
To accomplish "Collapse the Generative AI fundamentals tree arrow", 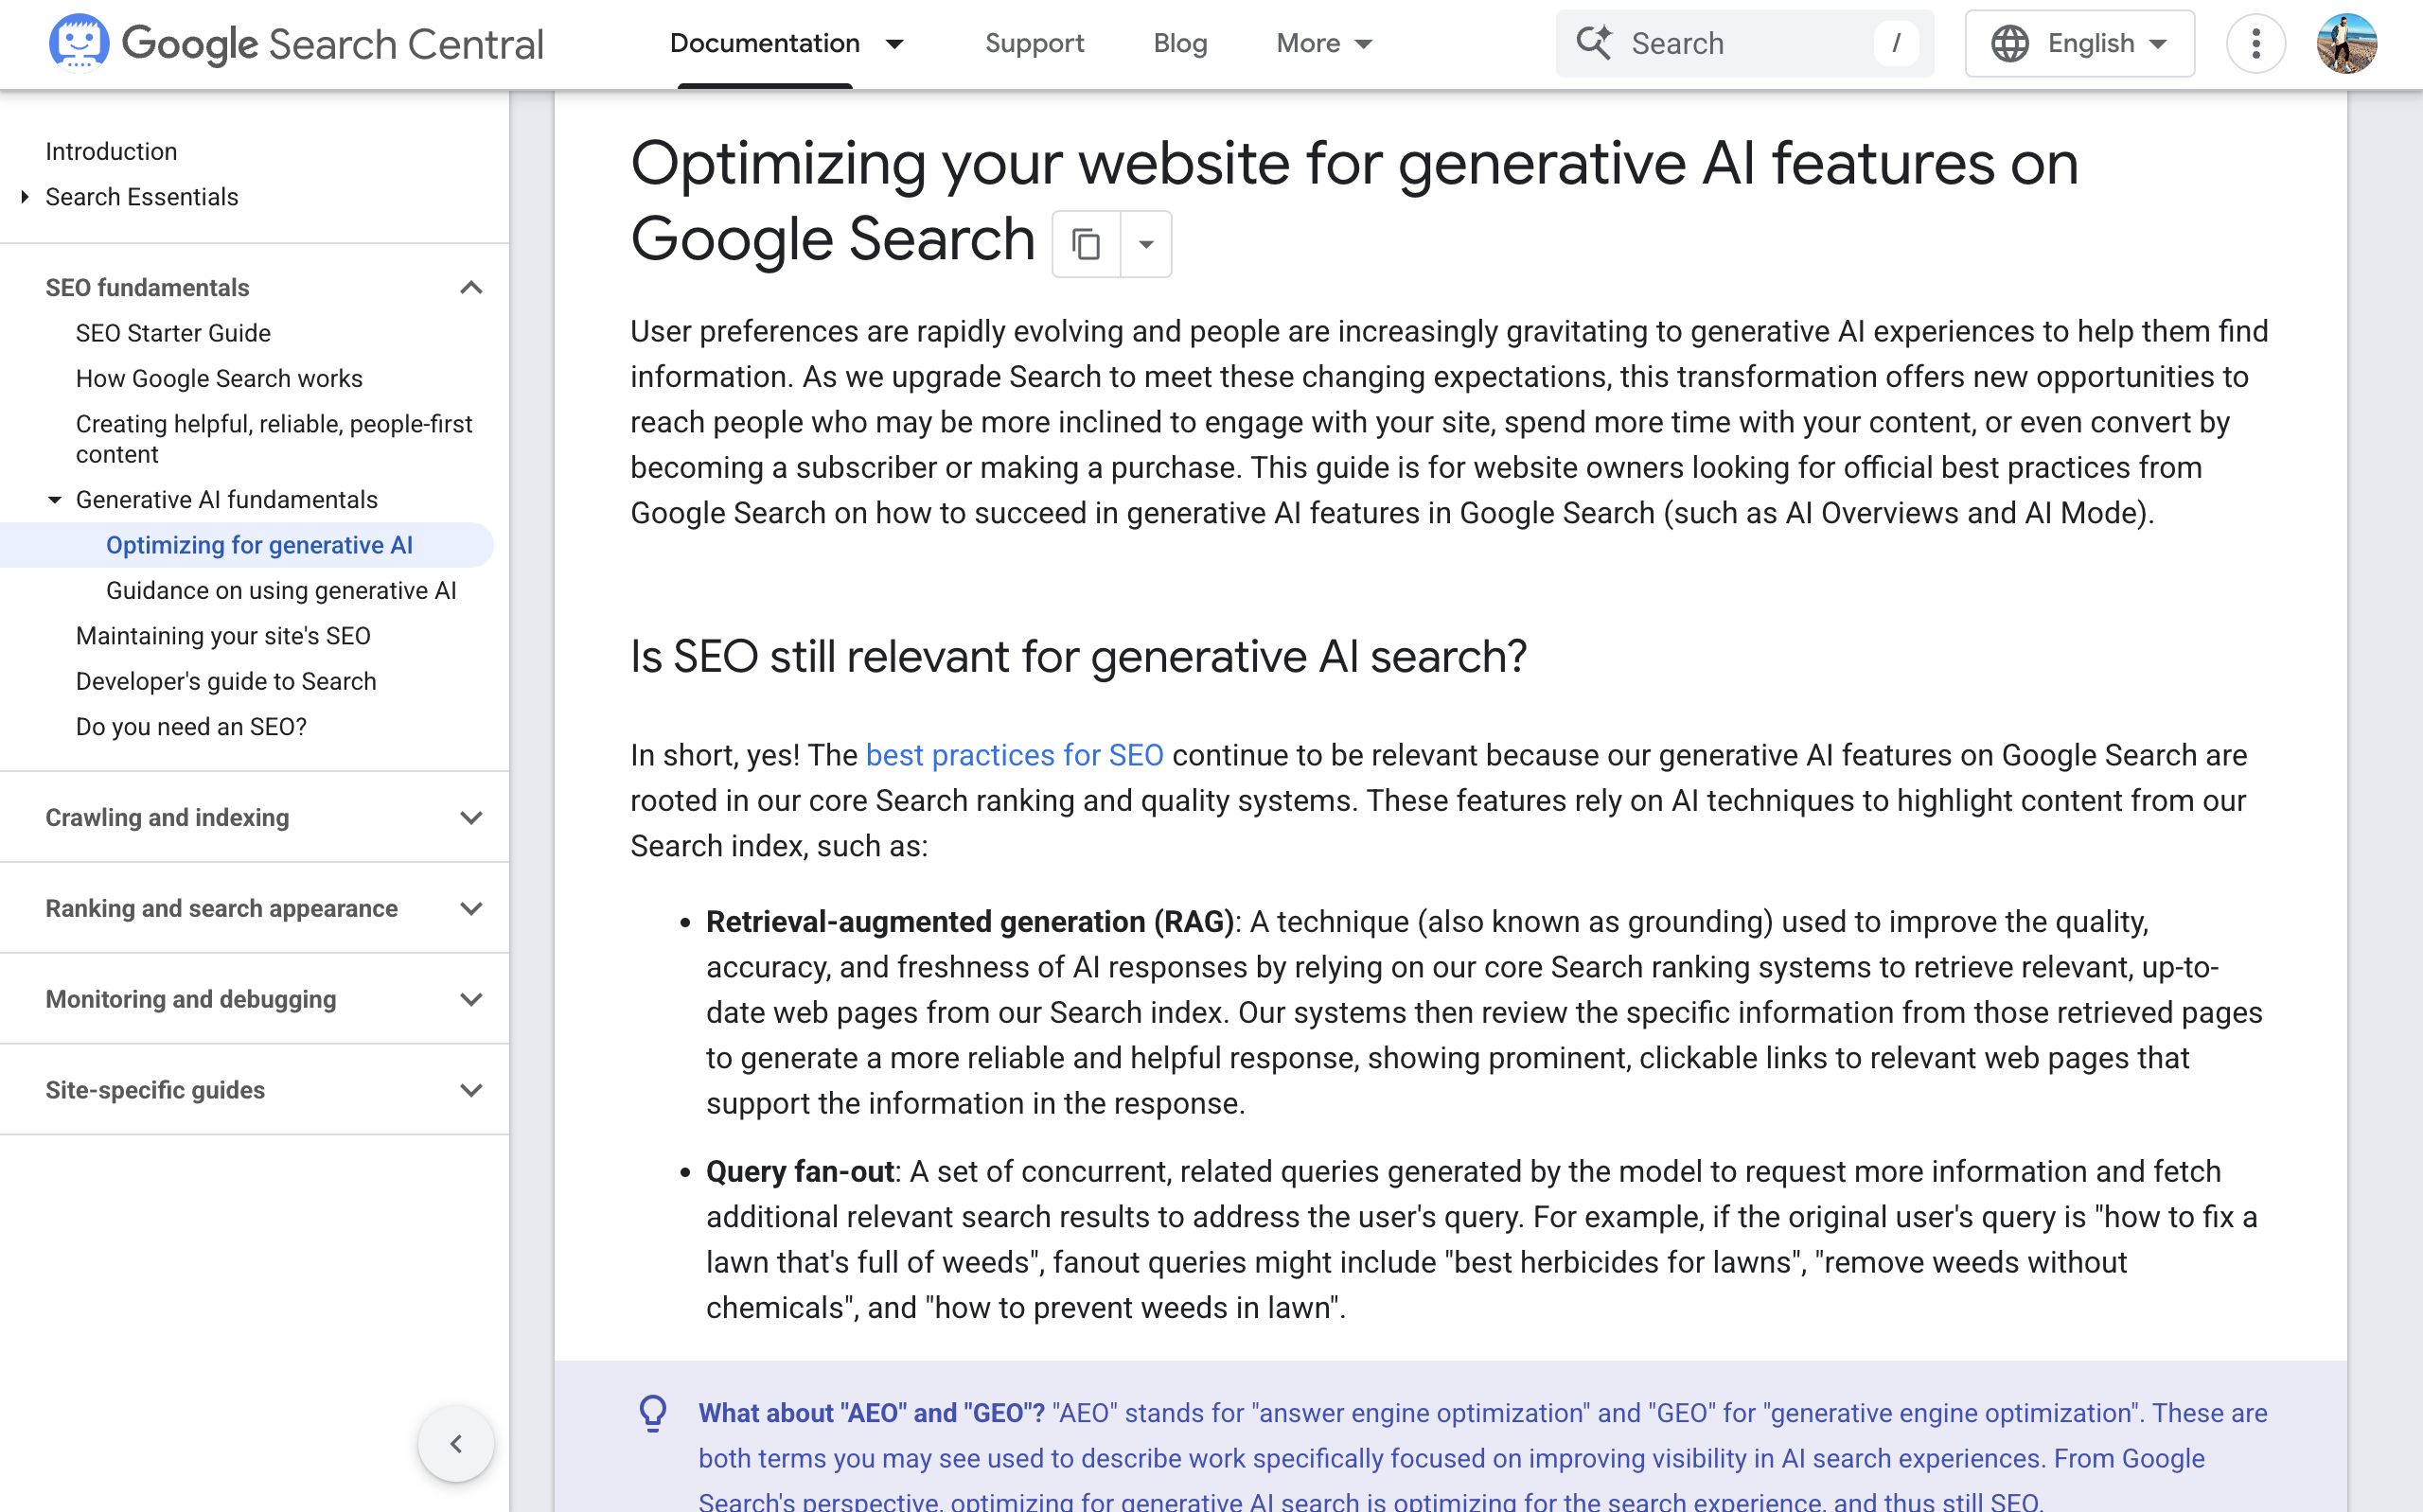I will (55, 500).
